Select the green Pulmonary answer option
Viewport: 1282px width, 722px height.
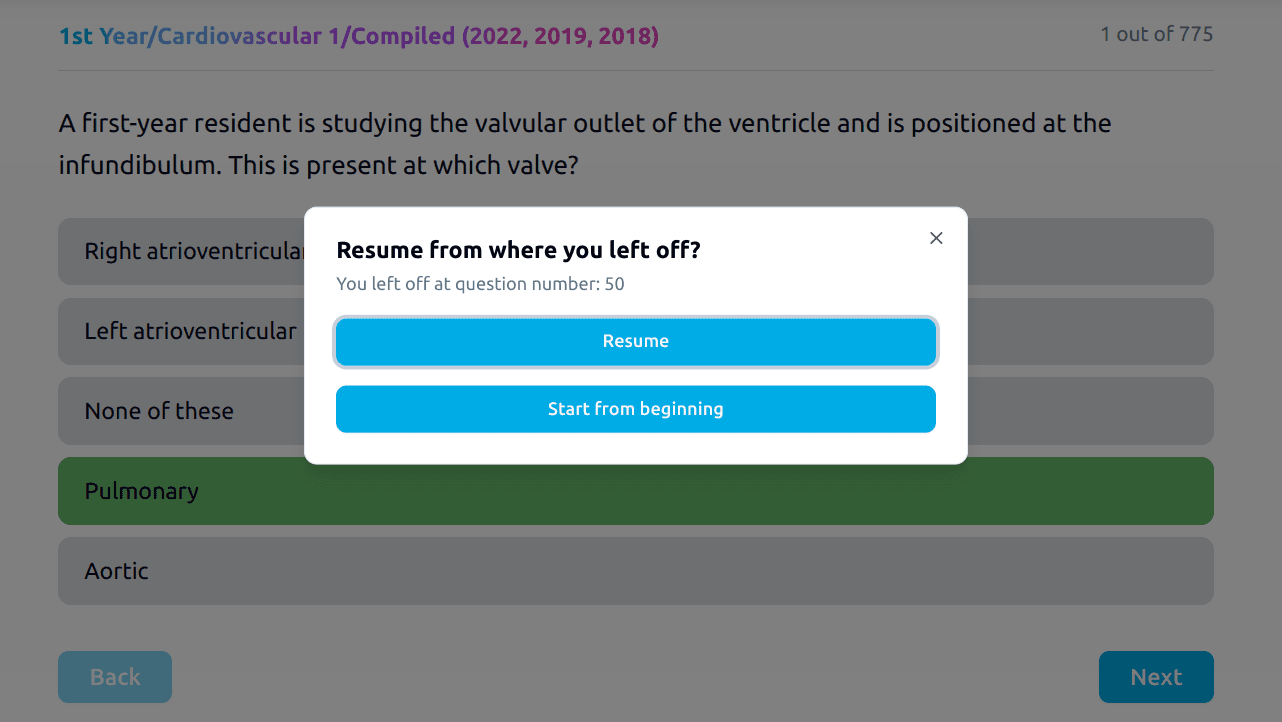click(635, 491)
